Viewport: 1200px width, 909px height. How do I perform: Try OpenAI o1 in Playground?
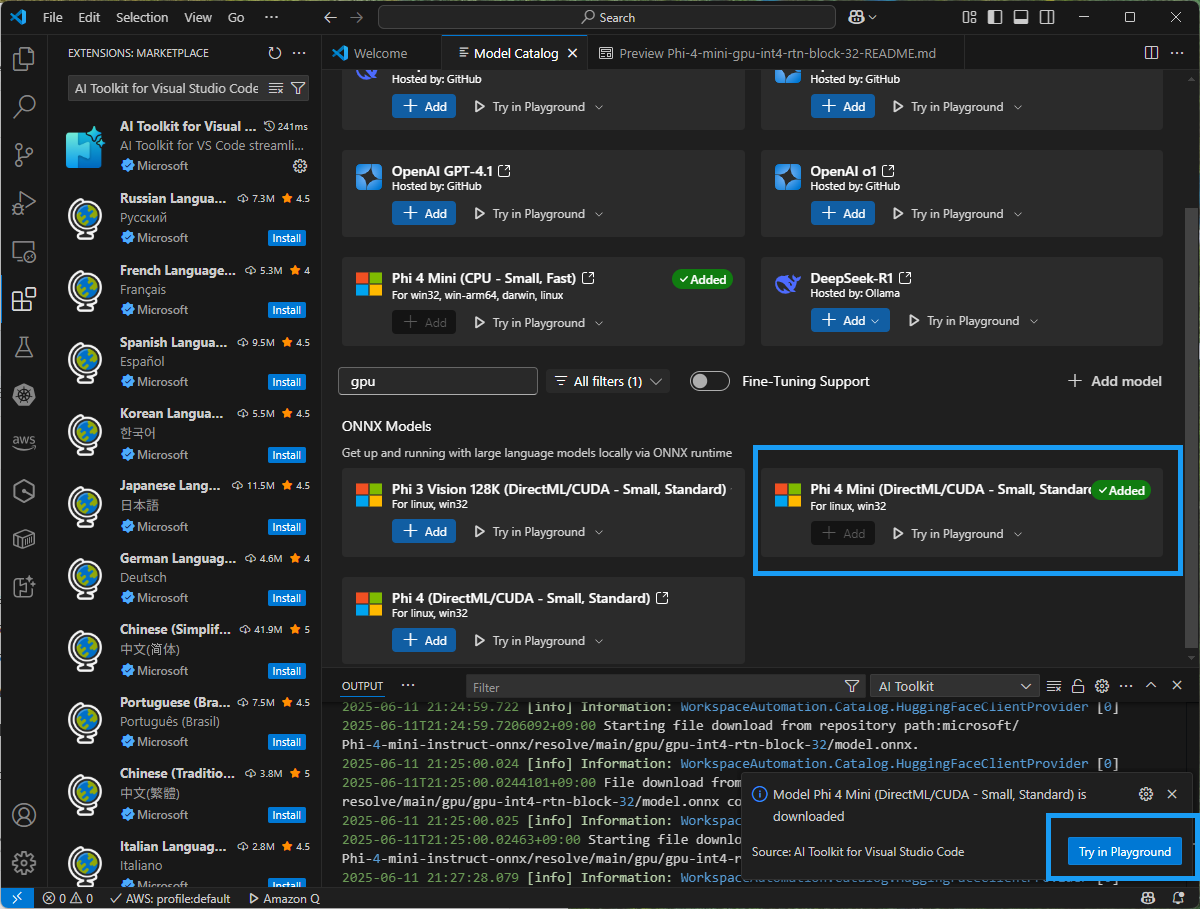pos(948,214)
